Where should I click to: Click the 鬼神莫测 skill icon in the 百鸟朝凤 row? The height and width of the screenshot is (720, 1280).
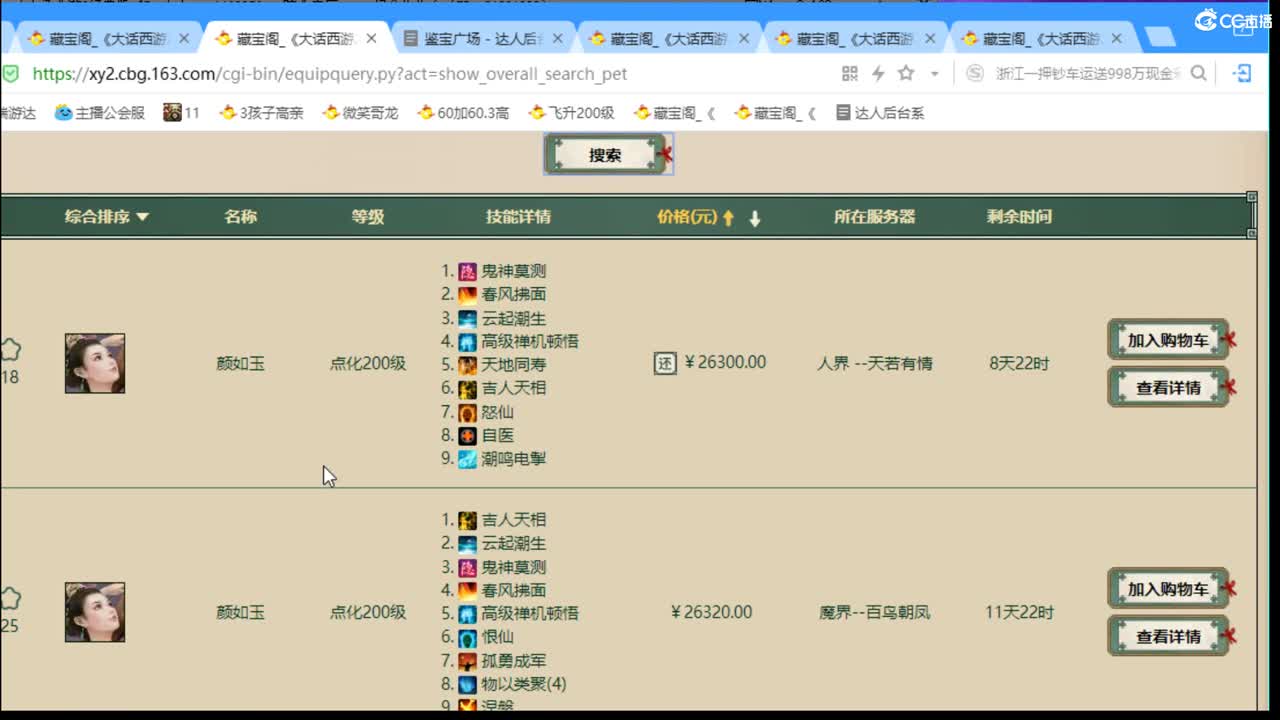pos(467,567)
